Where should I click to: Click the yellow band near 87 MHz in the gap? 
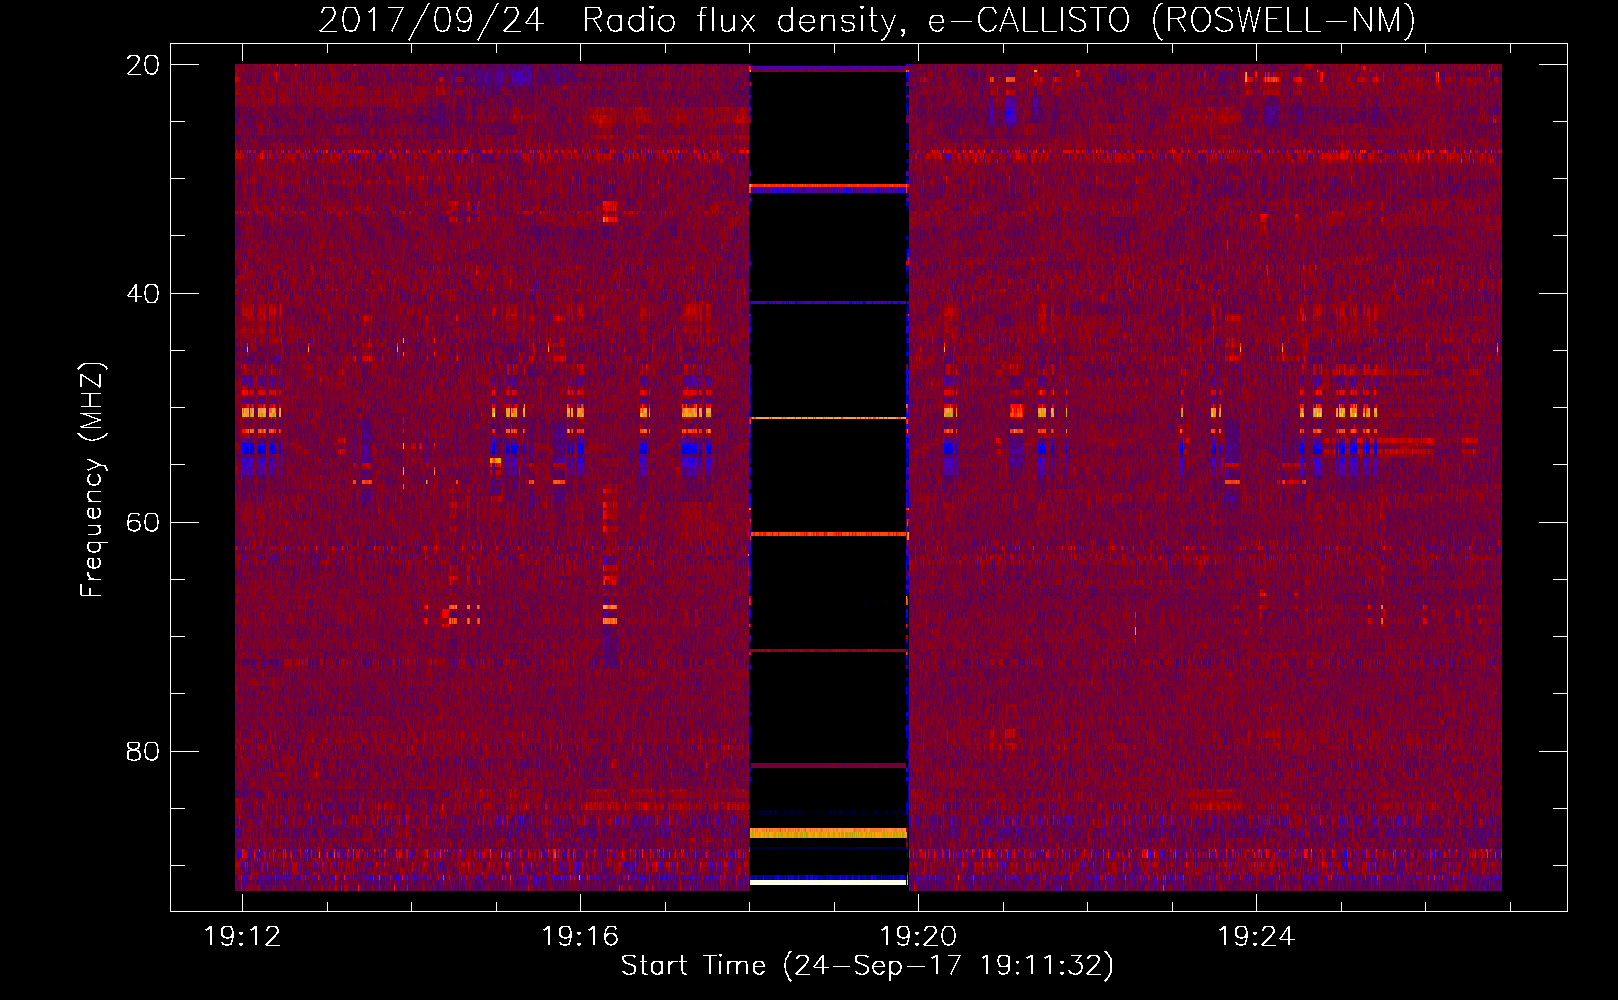pos(828,832)
